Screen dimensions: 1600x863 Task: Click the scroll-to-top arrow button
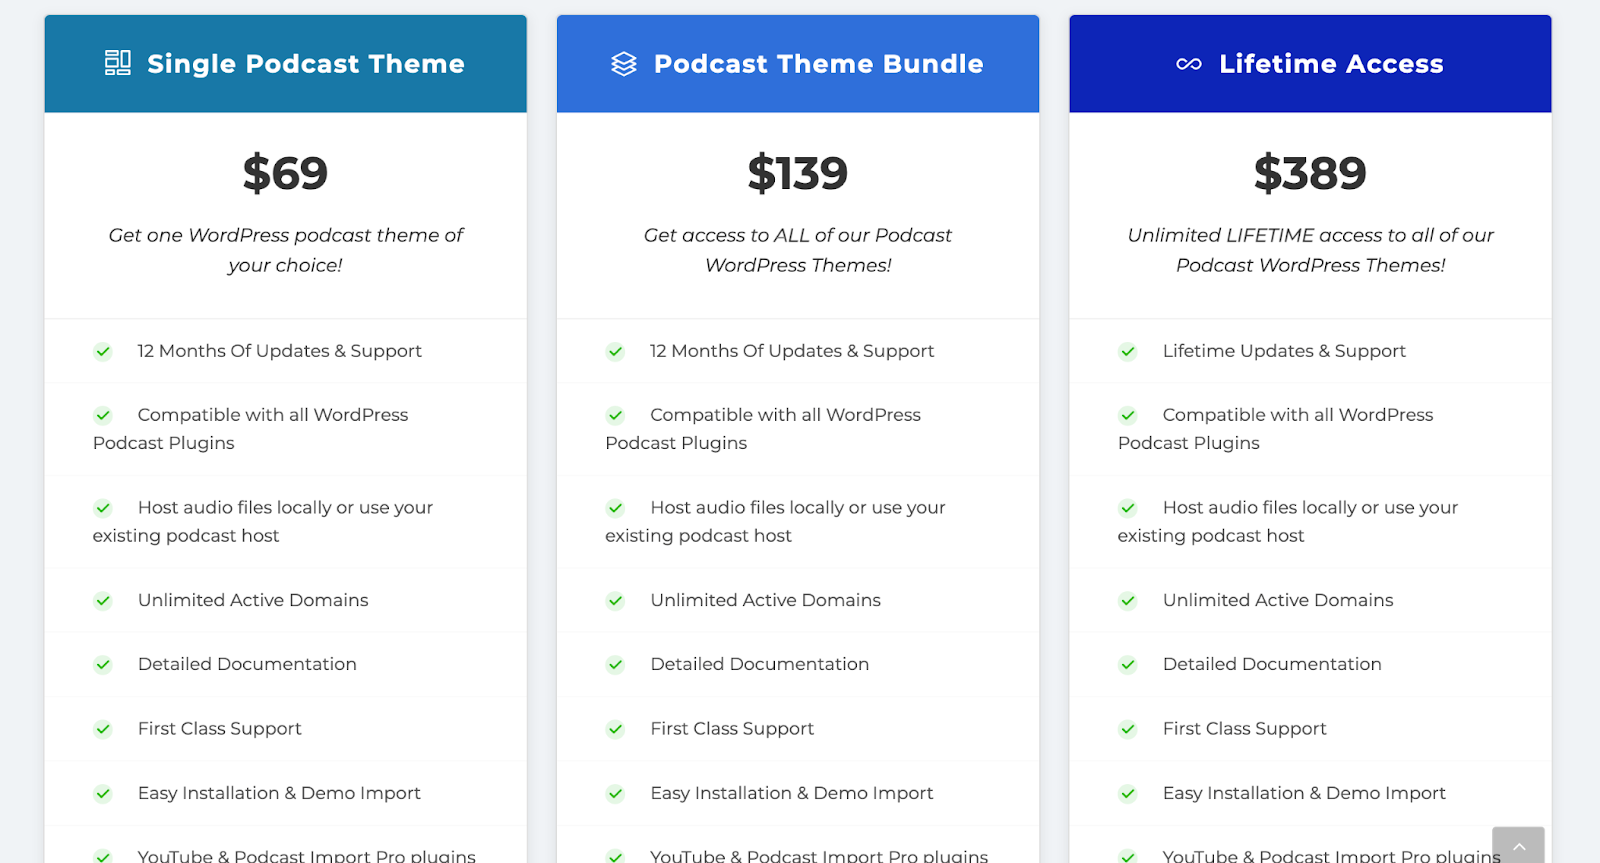1518,845
